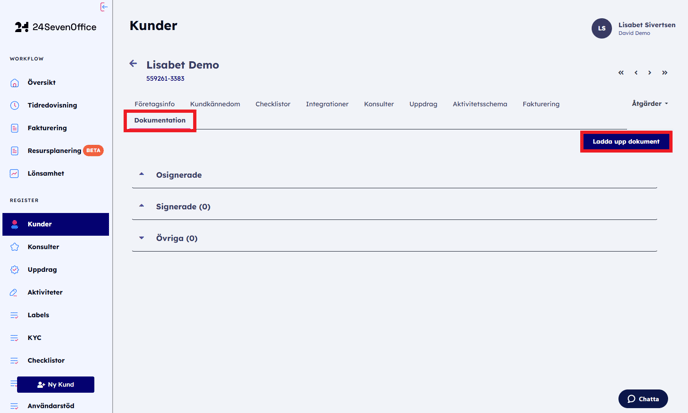Viewport: 688px width, 413px height.
Task: Go back using the left arrow icon
Action: (x=133, y=64)
